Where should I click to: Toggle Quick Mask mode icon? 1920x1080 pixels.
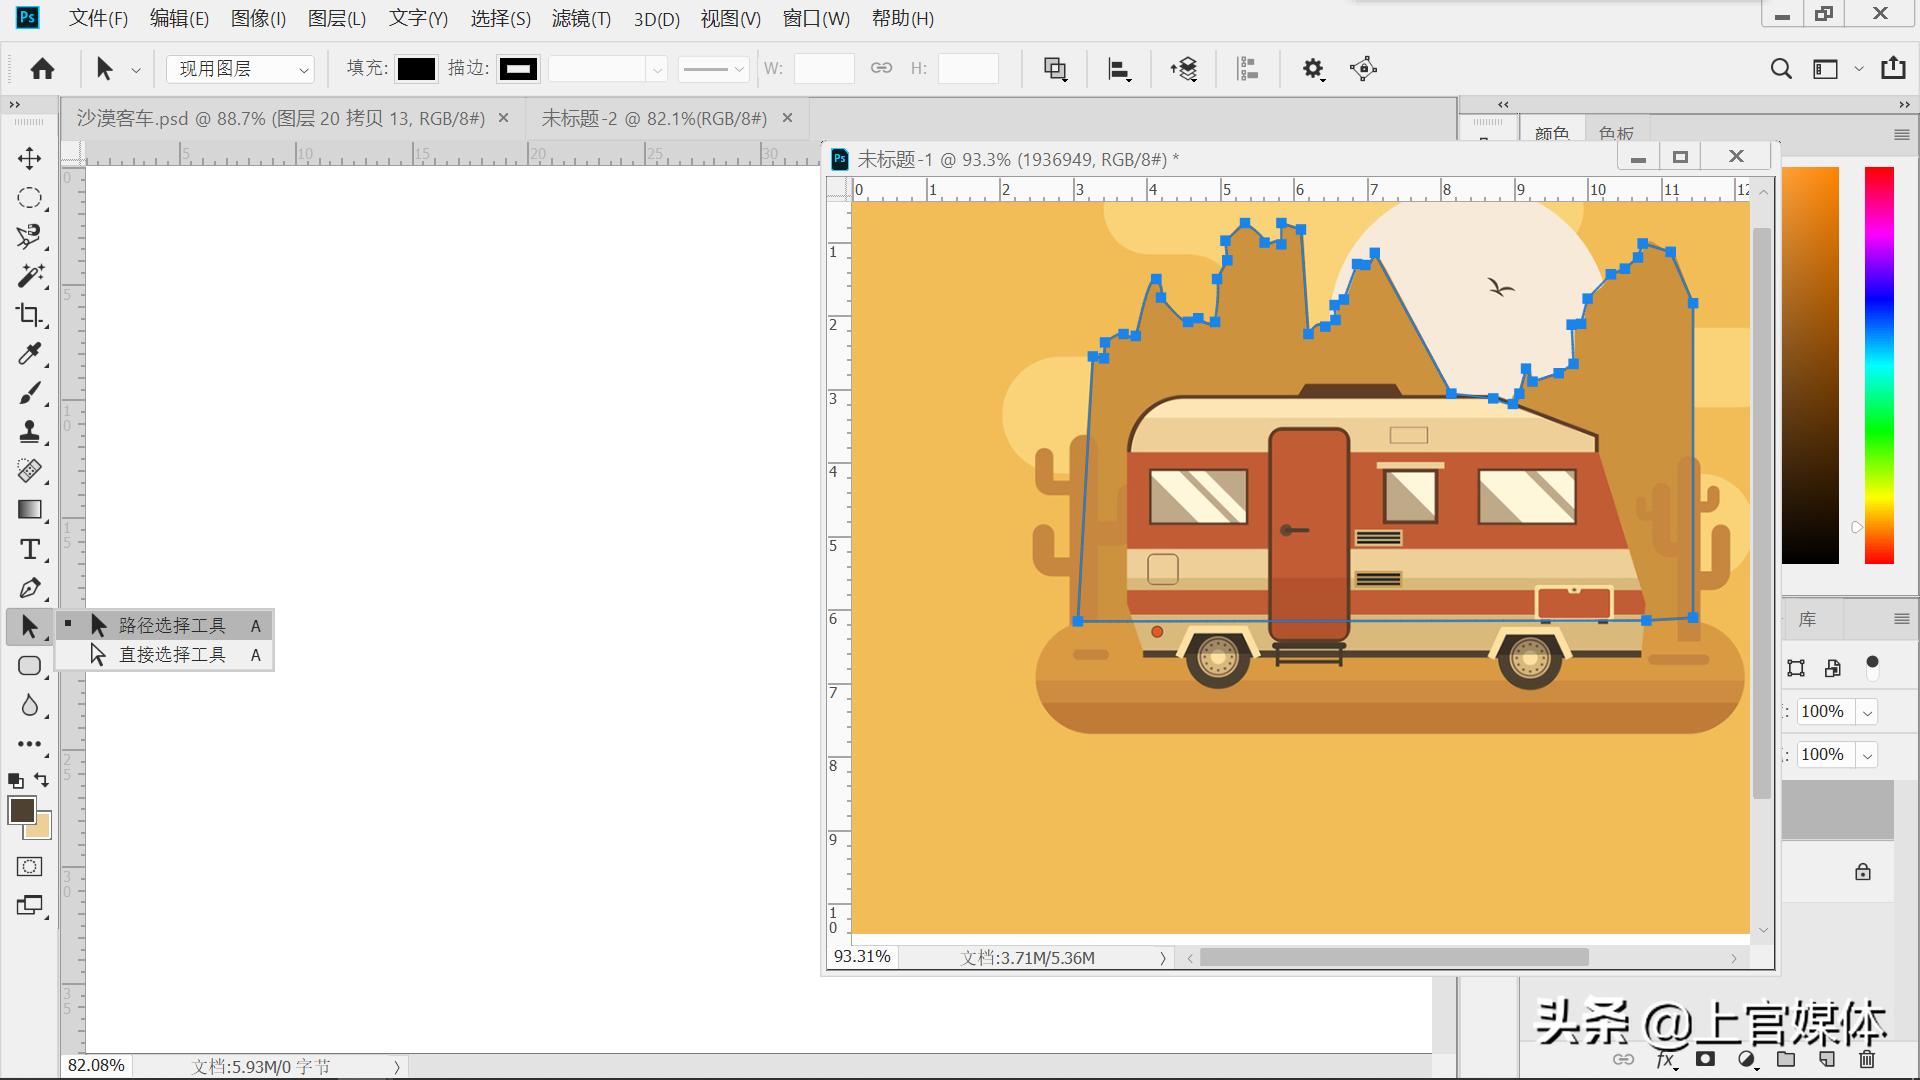[x=29, y=866]
